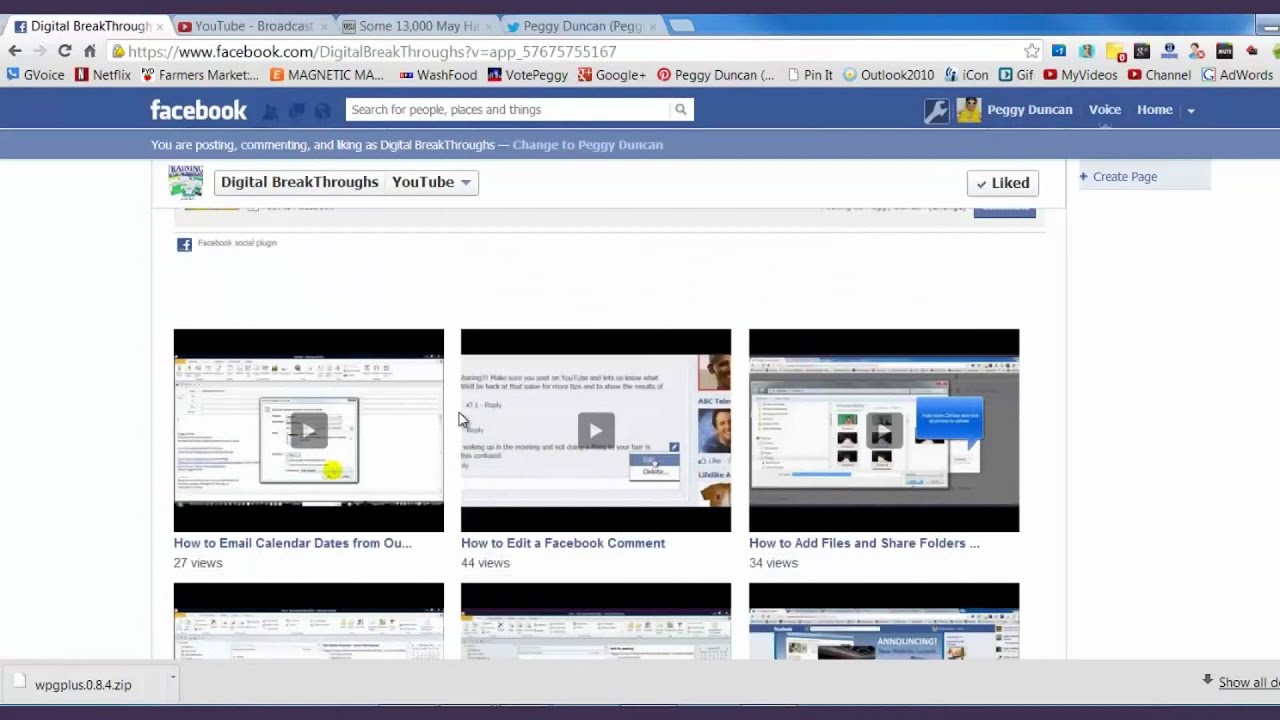Image resolution: width=1280 pixels, height=720 pixels.
Task: Click the Create Page link
Action: coord(1125,177)
